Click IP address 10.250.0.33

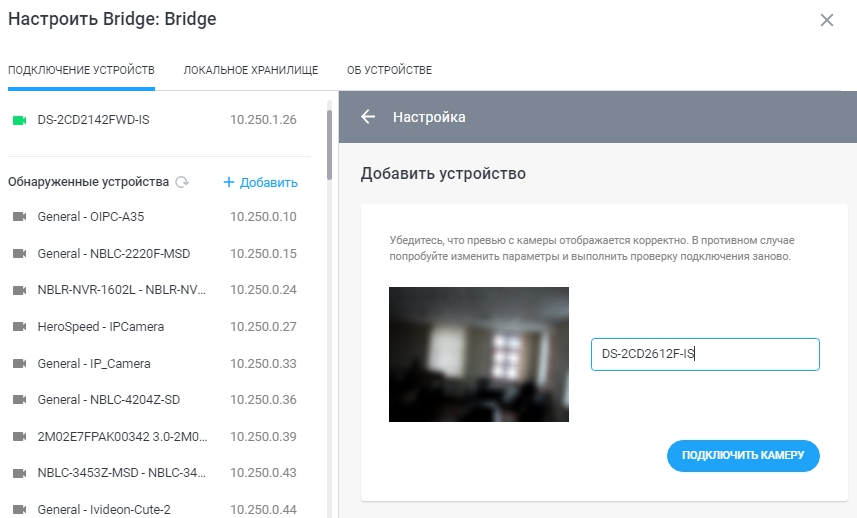pos(263,363)
